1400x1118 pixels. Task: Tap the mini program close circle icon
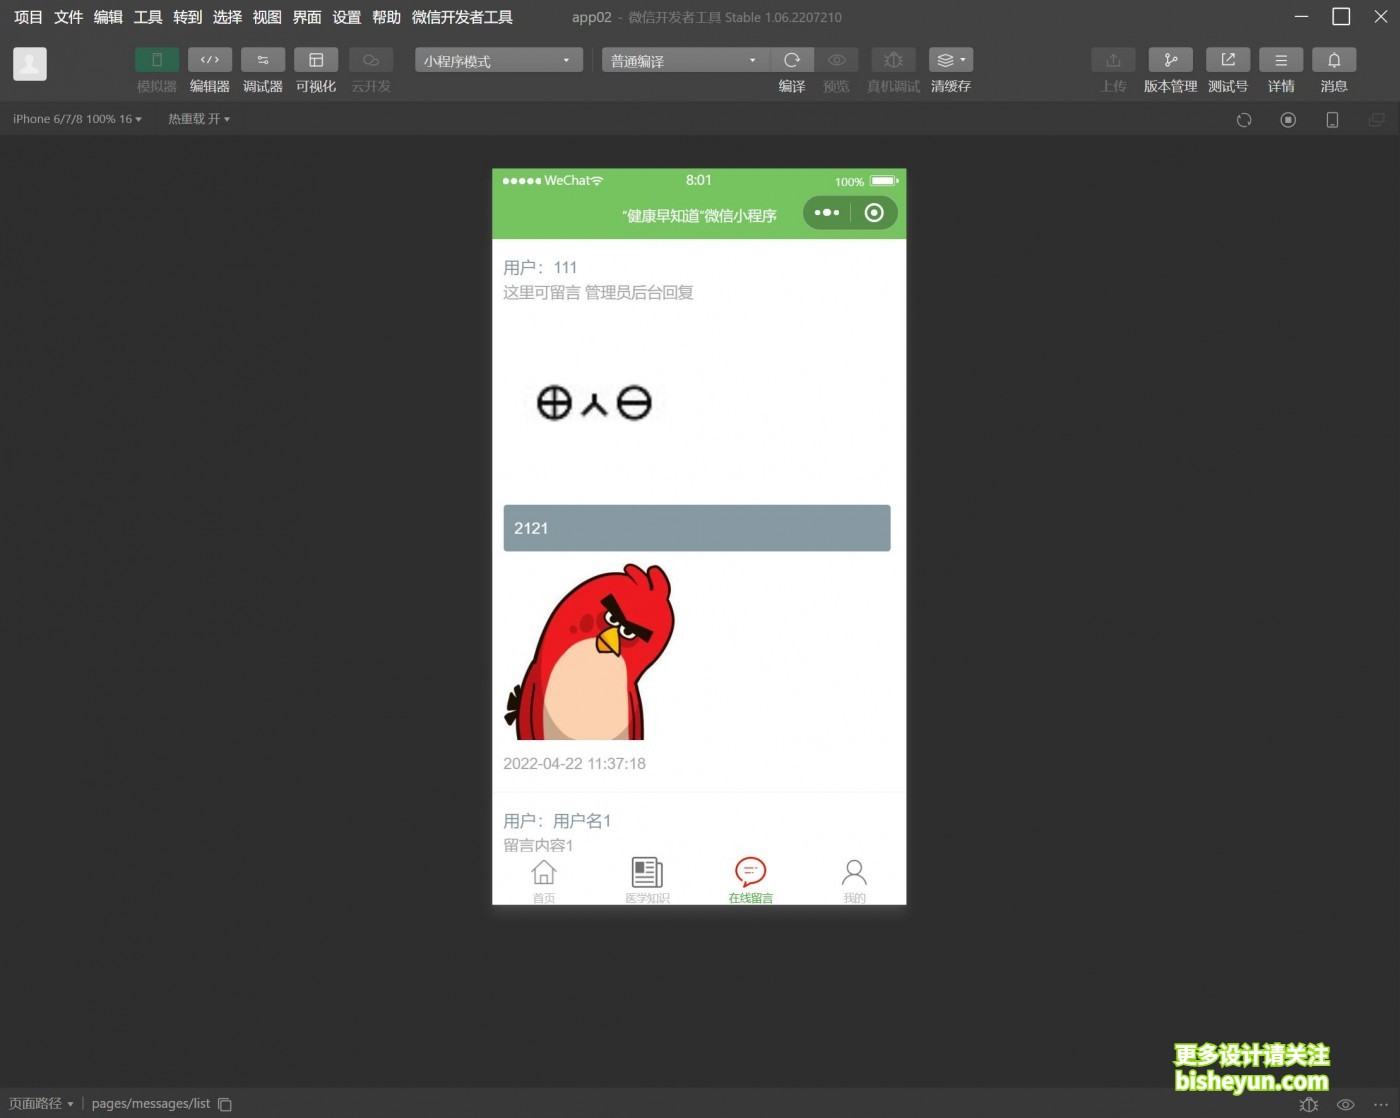(874, 213)
